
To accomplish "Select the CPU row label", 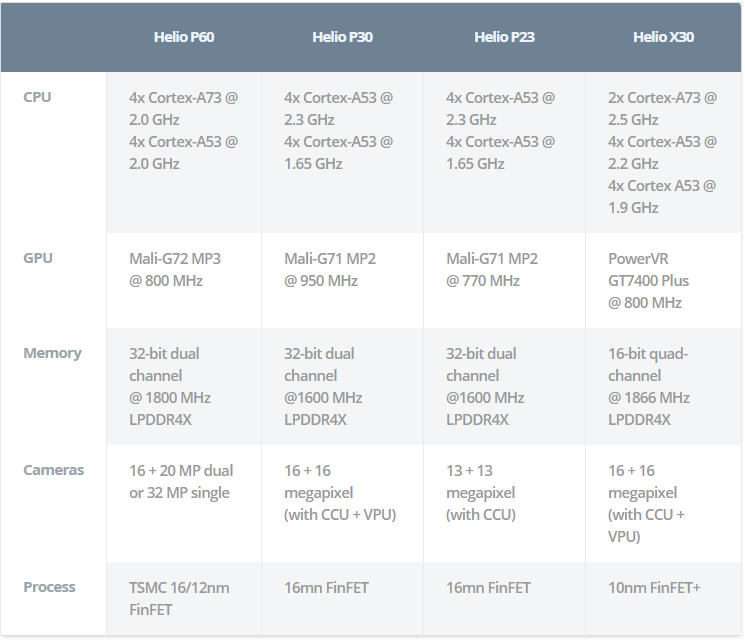I will click(x=37, y=97).
